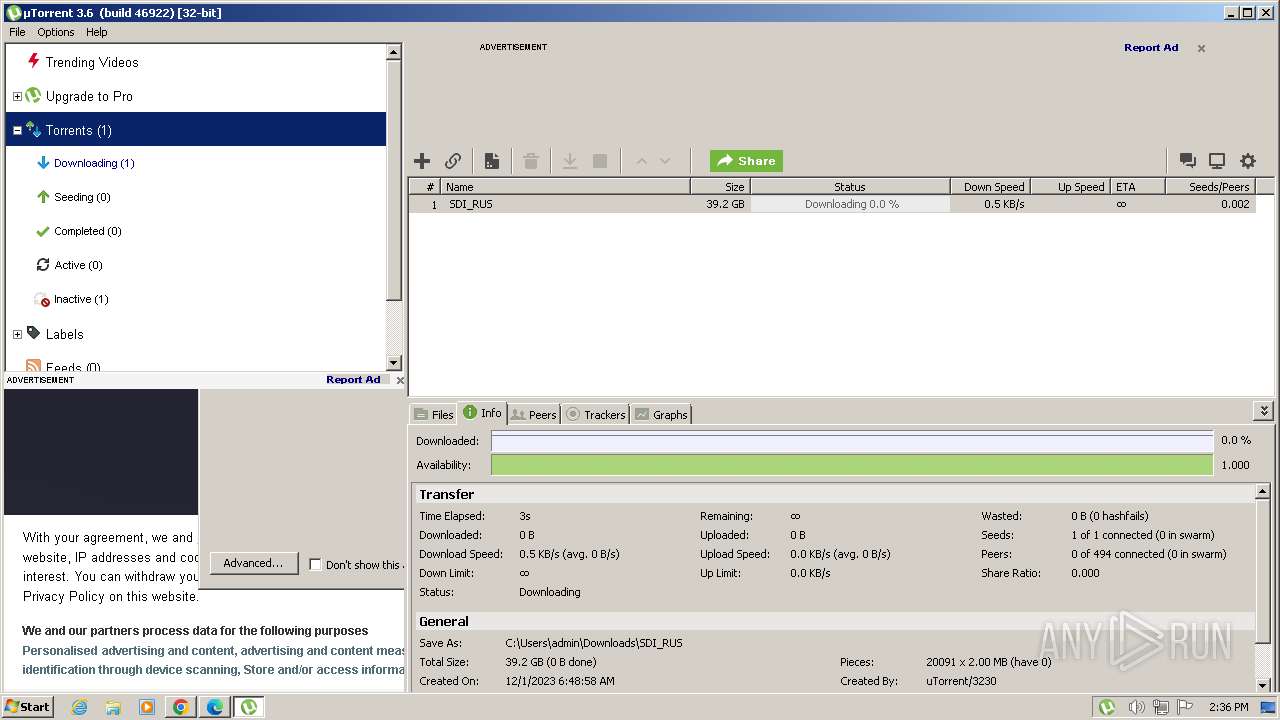Open the Help menu
The width and height of the screenshot is (1280, 720).
coord(96,32)
